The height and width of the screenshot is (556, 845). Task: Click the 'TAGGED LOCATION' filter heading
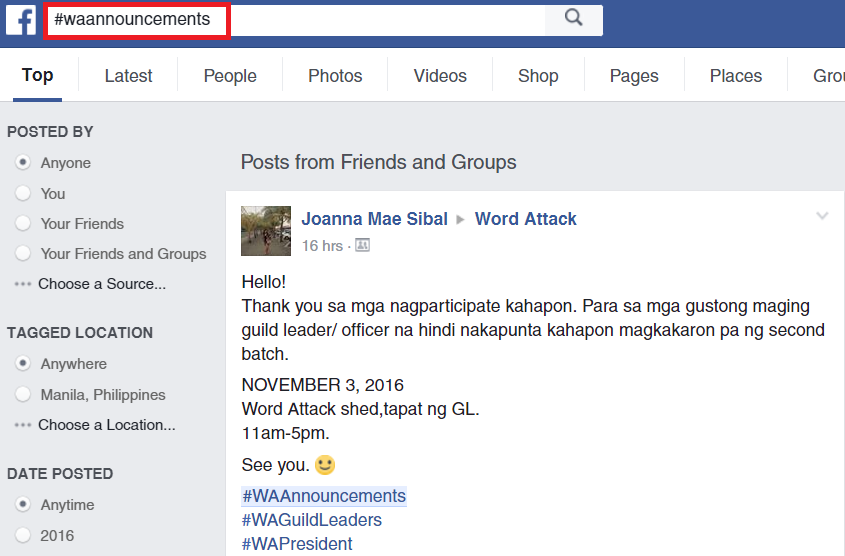click(80, 333)
